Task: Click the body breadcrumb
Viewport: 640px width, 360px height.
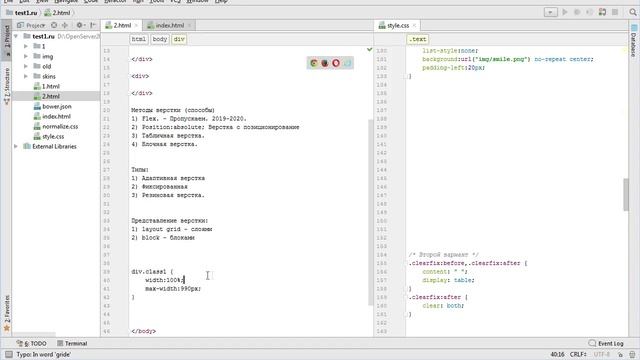Action: (x=160, y=39)
